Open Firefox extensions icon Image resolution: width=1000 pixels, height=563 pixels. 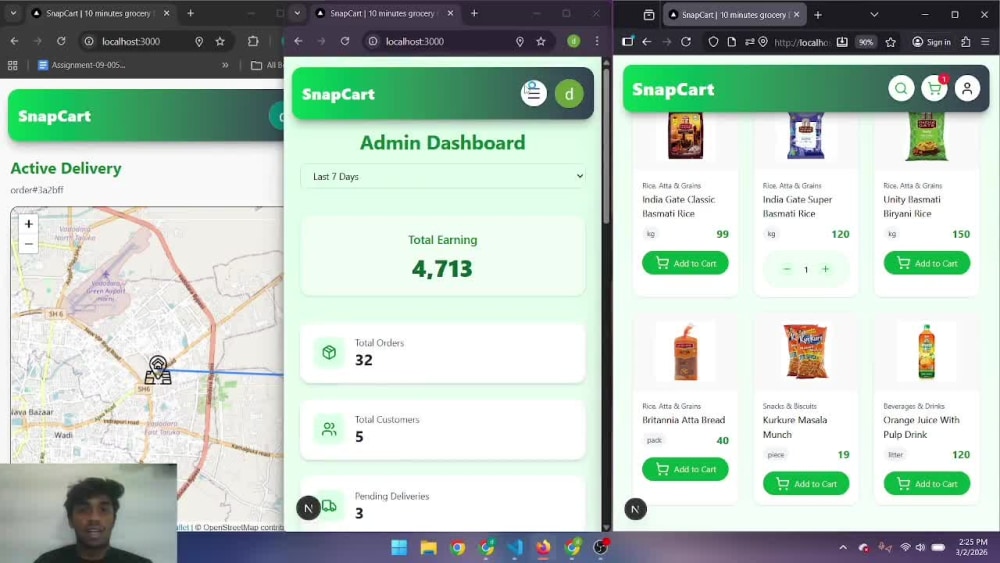(x=966, y=42)
